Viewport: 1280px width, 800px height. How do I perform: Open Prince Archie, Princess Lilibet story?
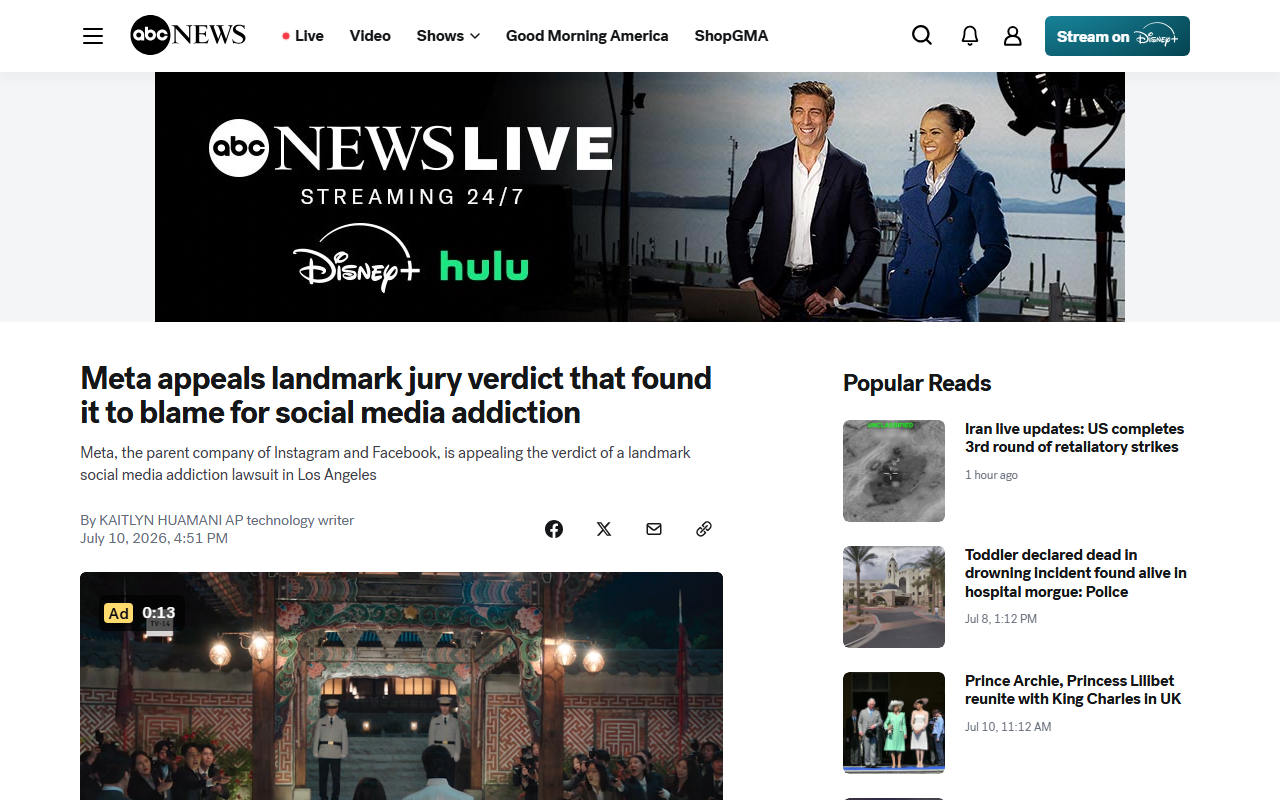tap(1073, 690)
